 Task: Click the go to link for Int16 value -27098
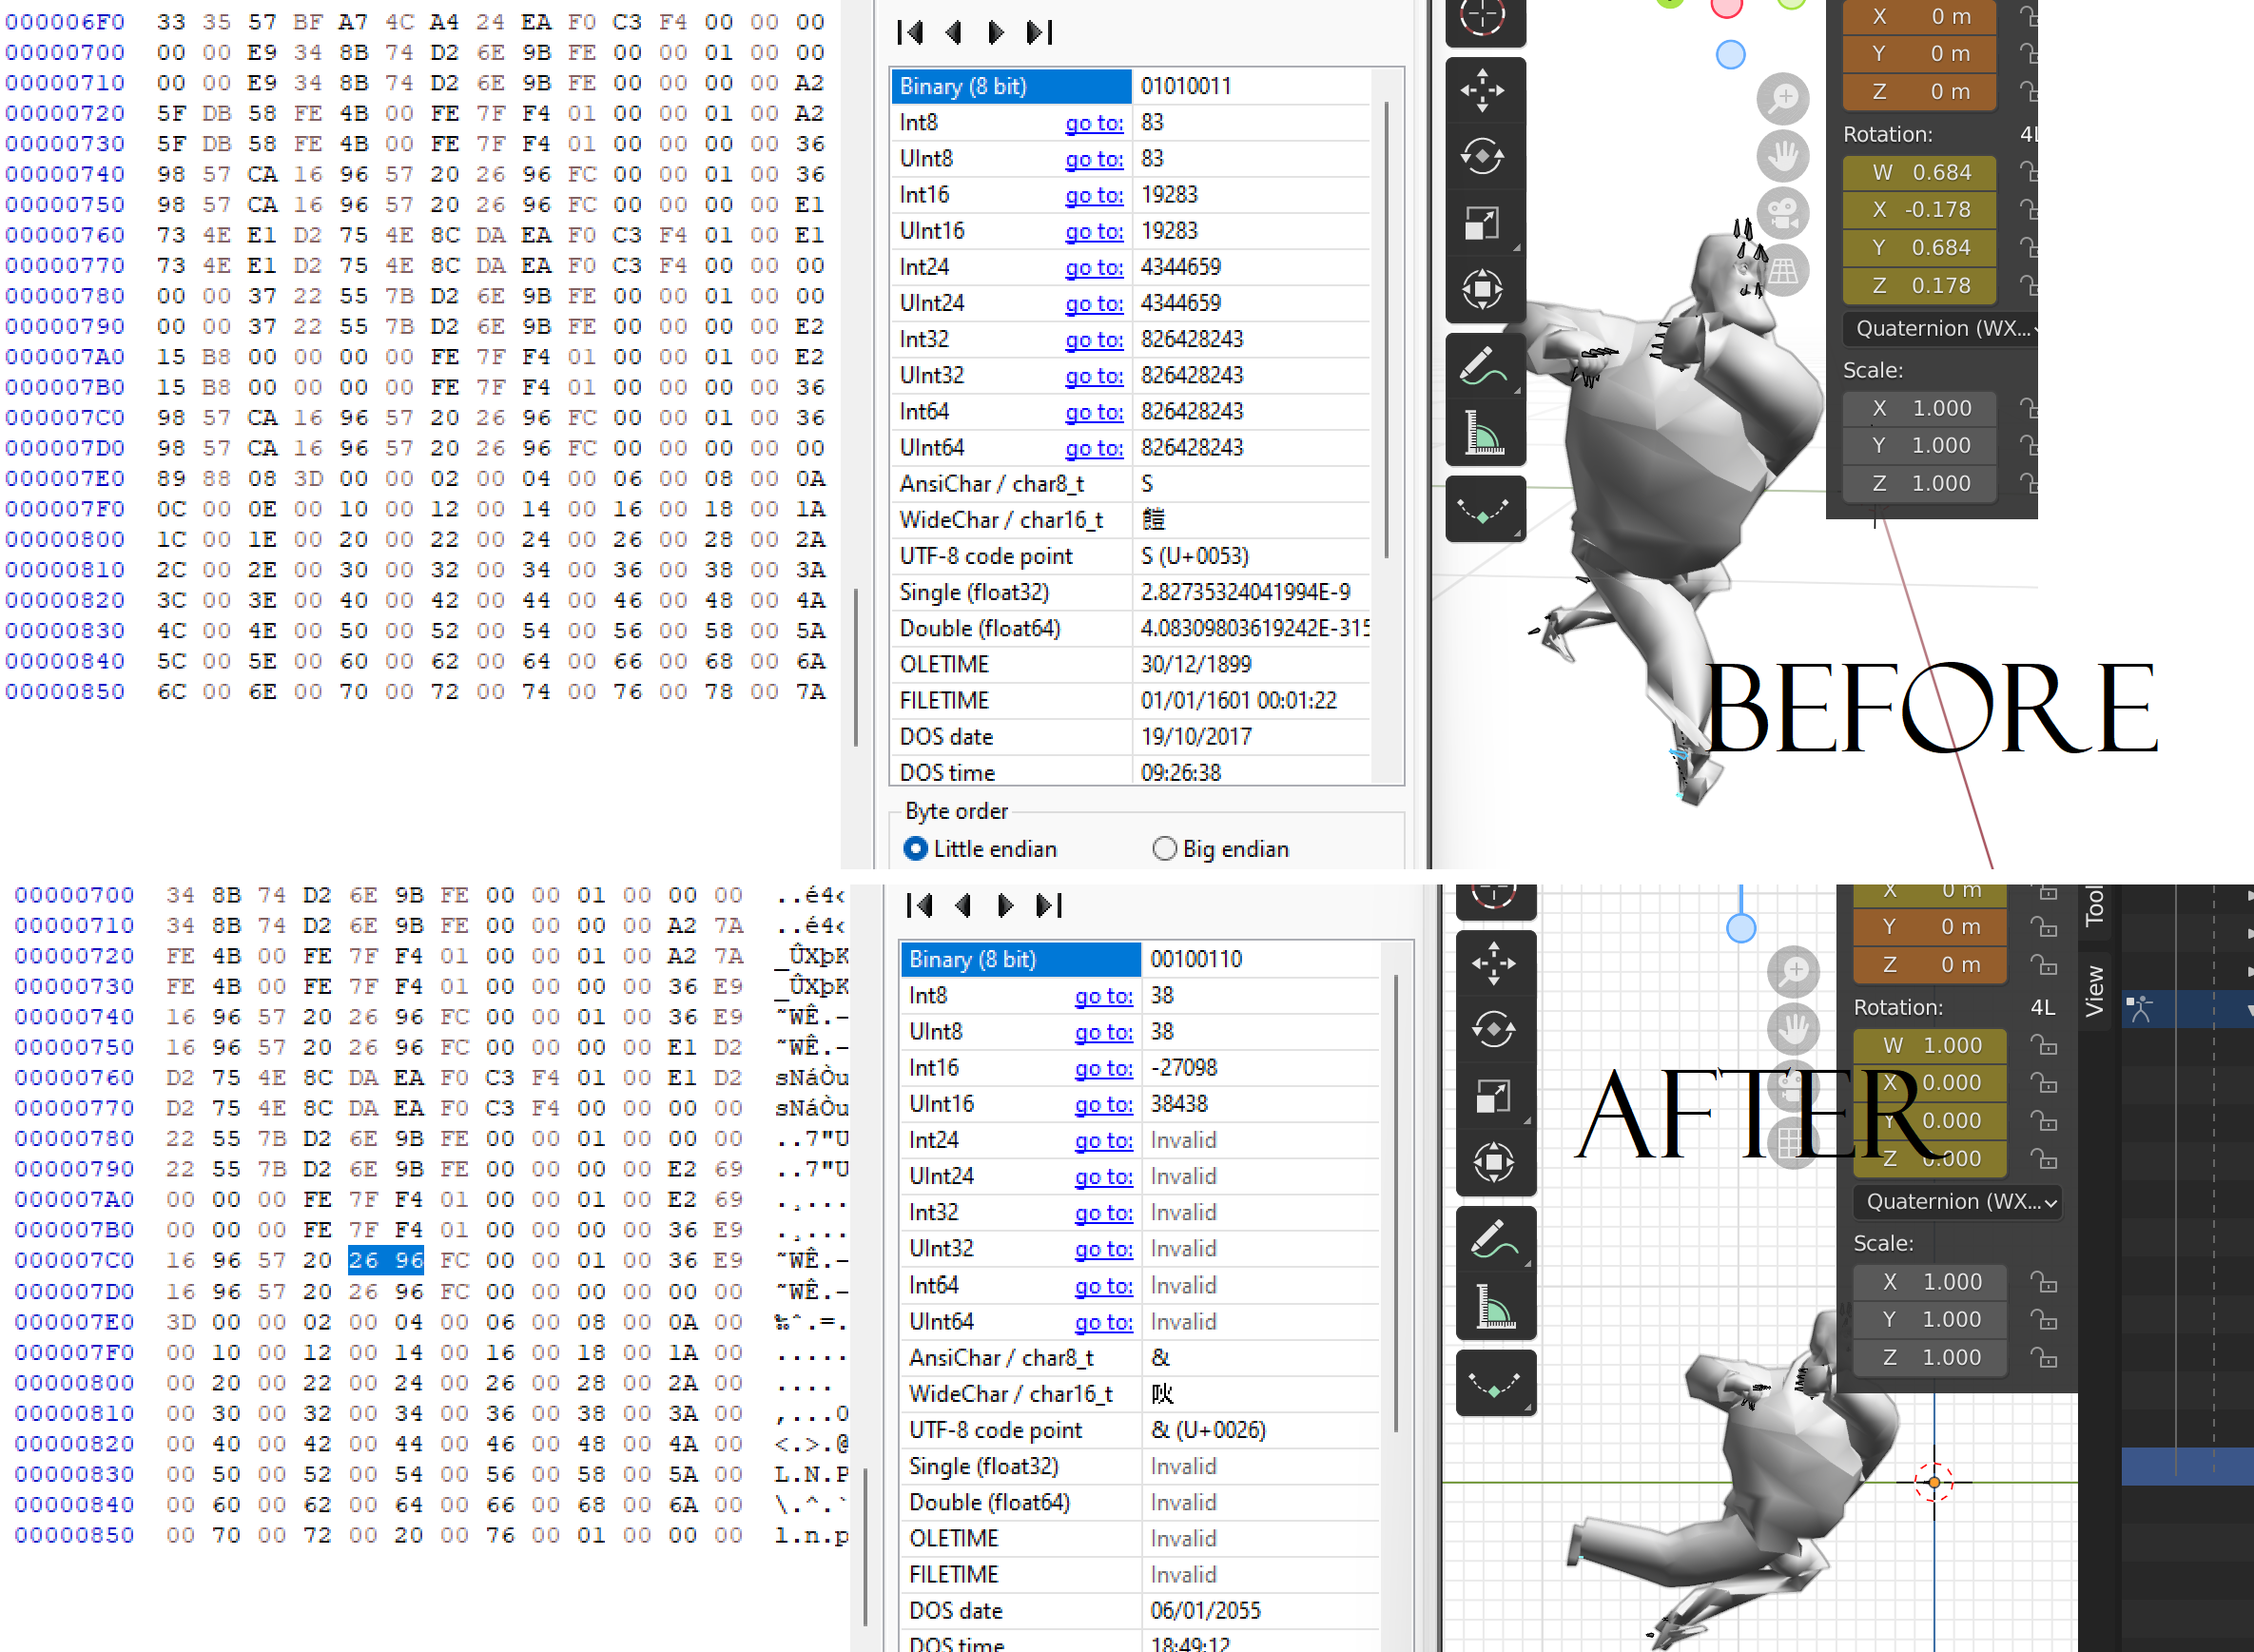tap(1104, 1068)
